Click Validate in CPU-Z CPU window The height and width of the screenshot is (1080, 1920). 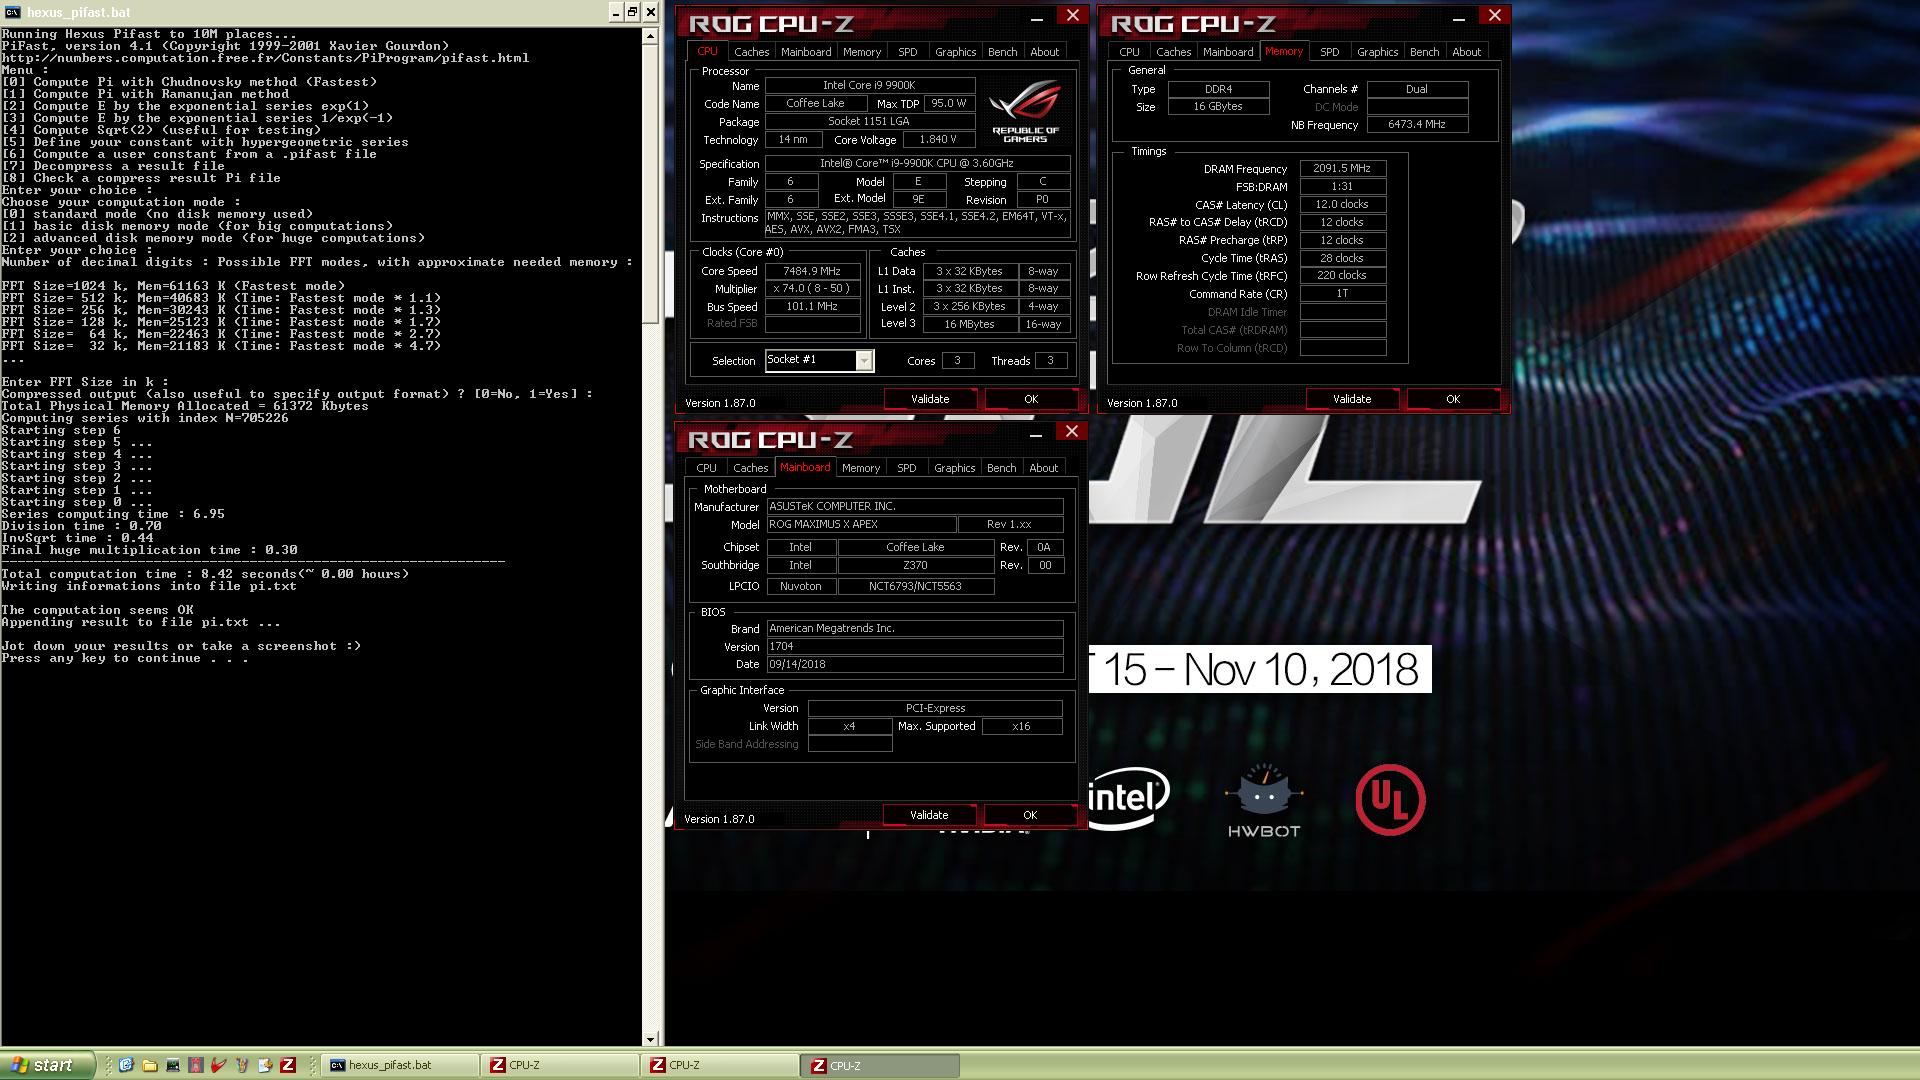(x=930, y=399)
